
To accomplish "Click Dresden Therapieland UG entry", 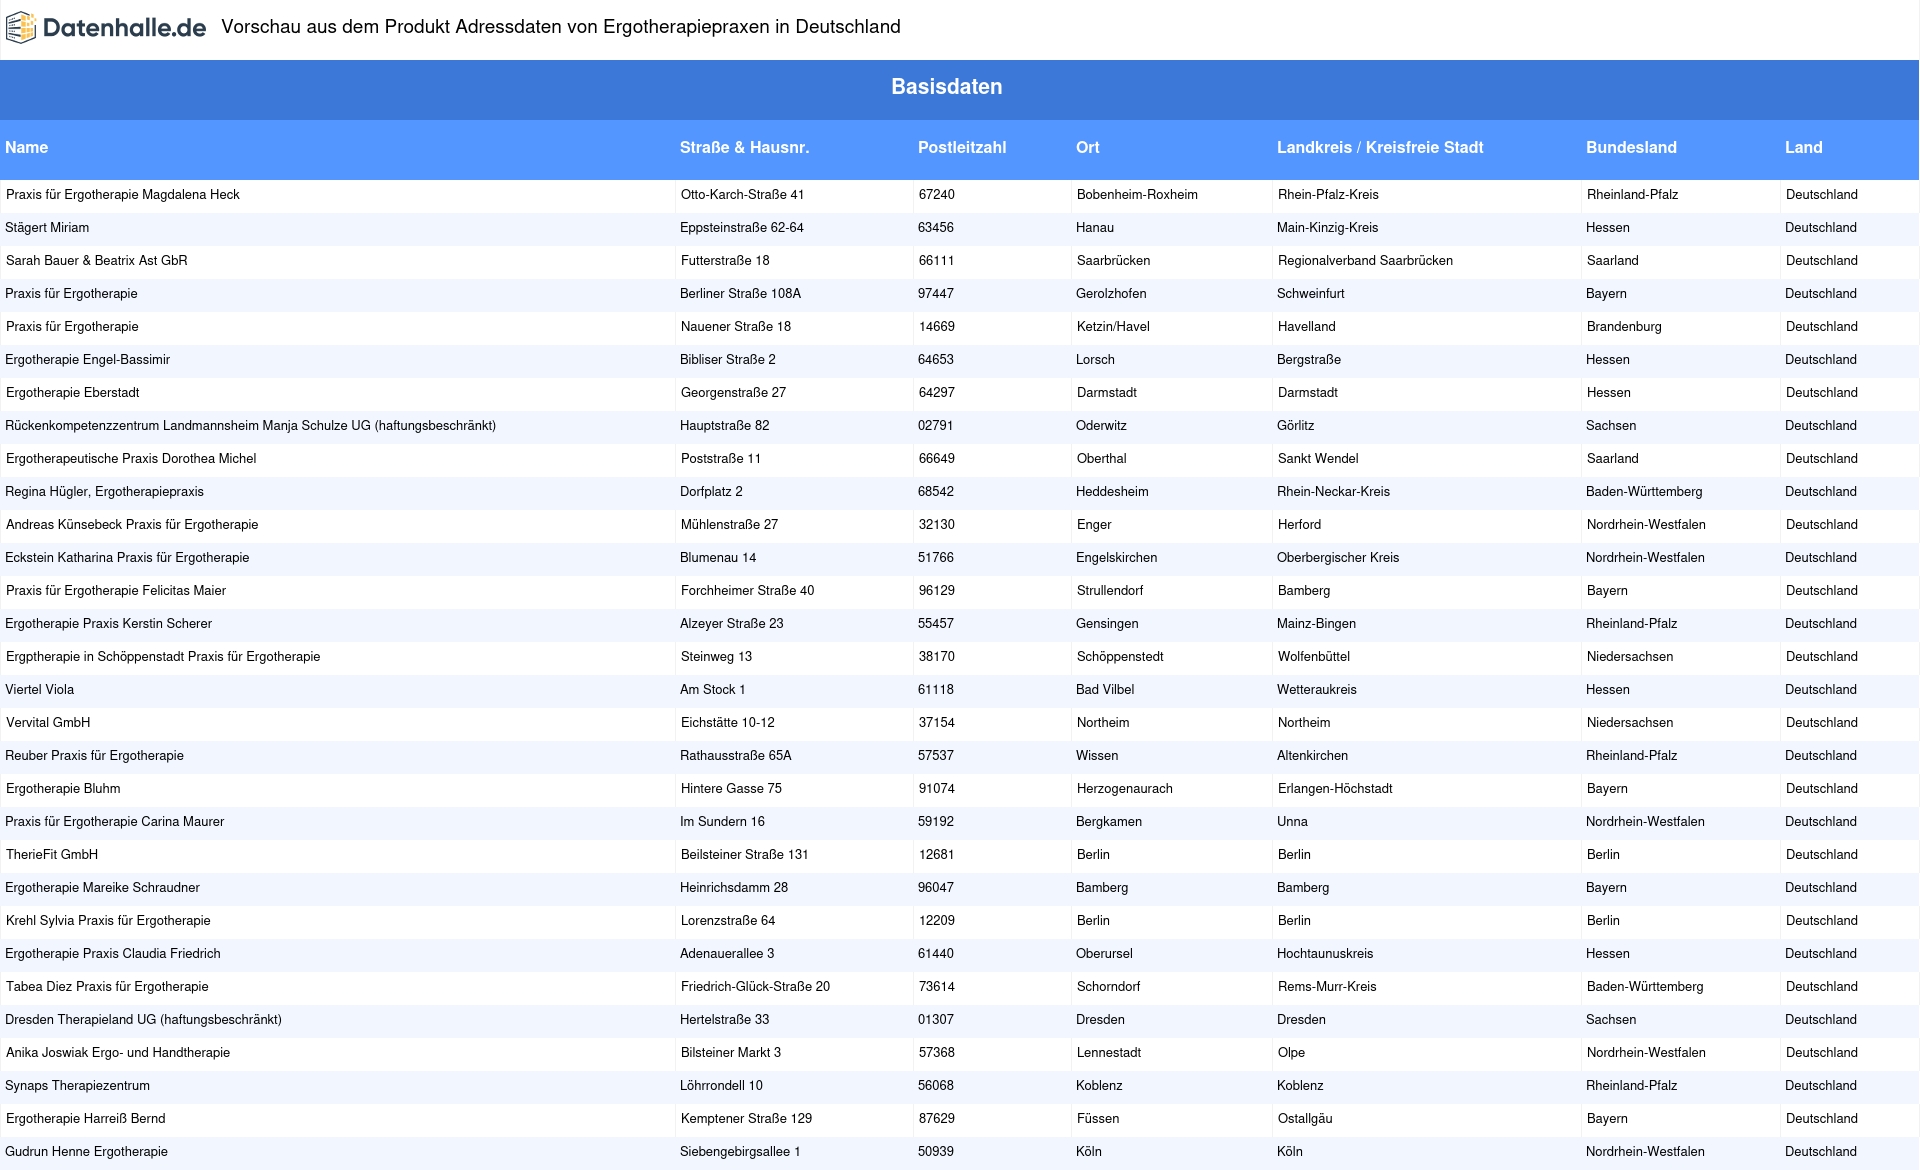I will 143,1020.
